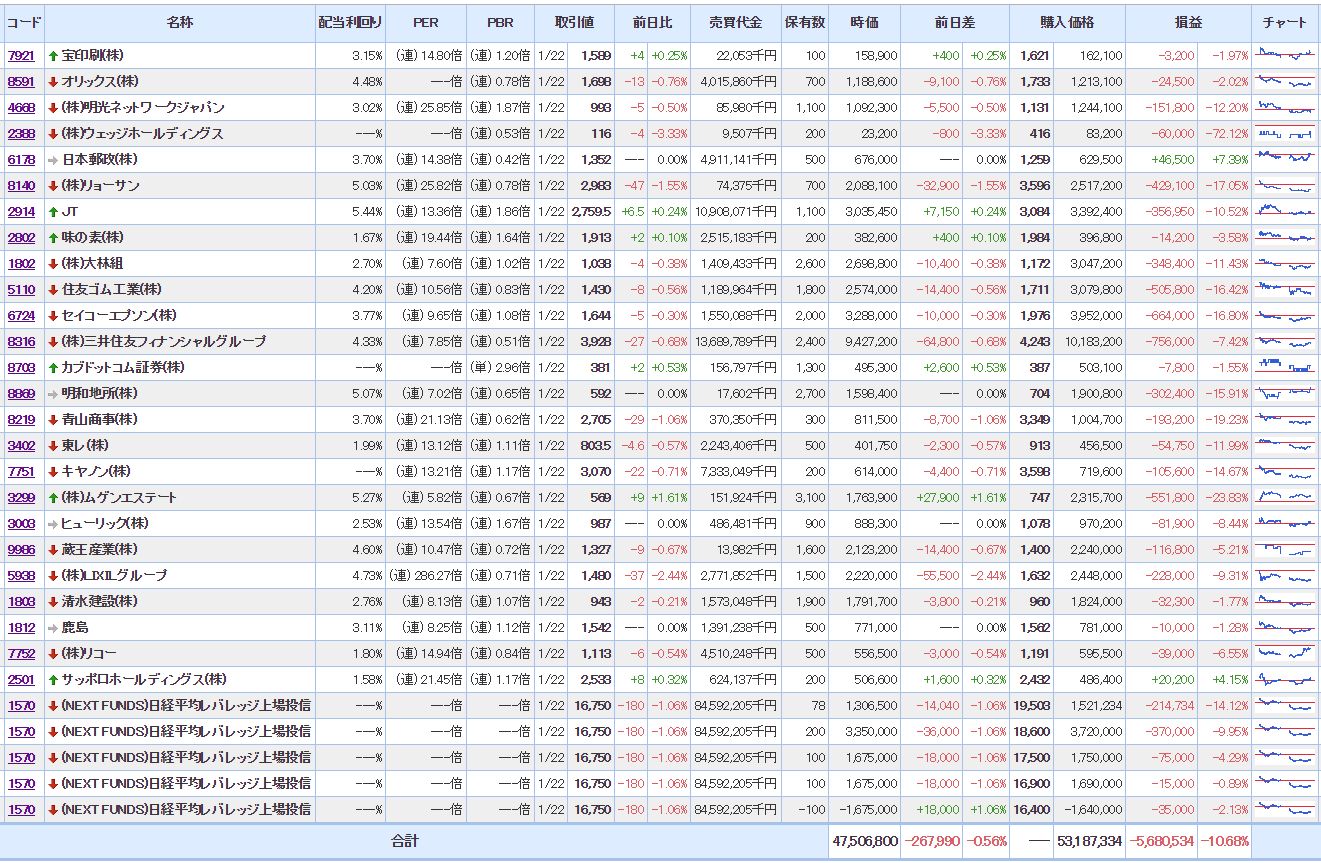Viewport: 1321px width, 863px height.
Task: Open stock code link 5938
Action: [x=21, y=575]
